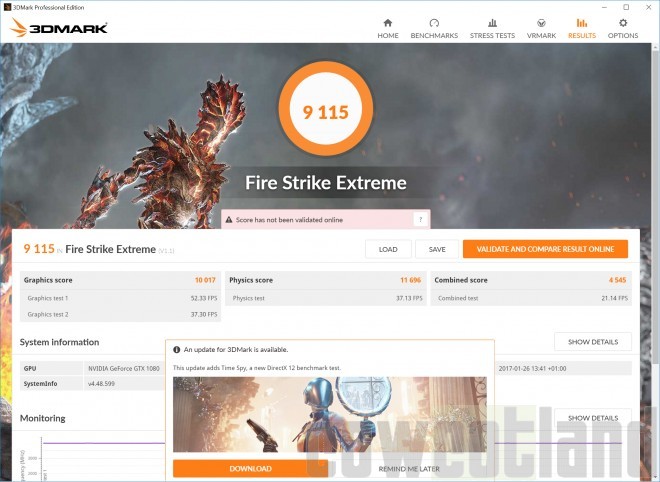The width and height of the screenshot is (660, 482).
Task: Show details for System information
Action: pos(593,342)
